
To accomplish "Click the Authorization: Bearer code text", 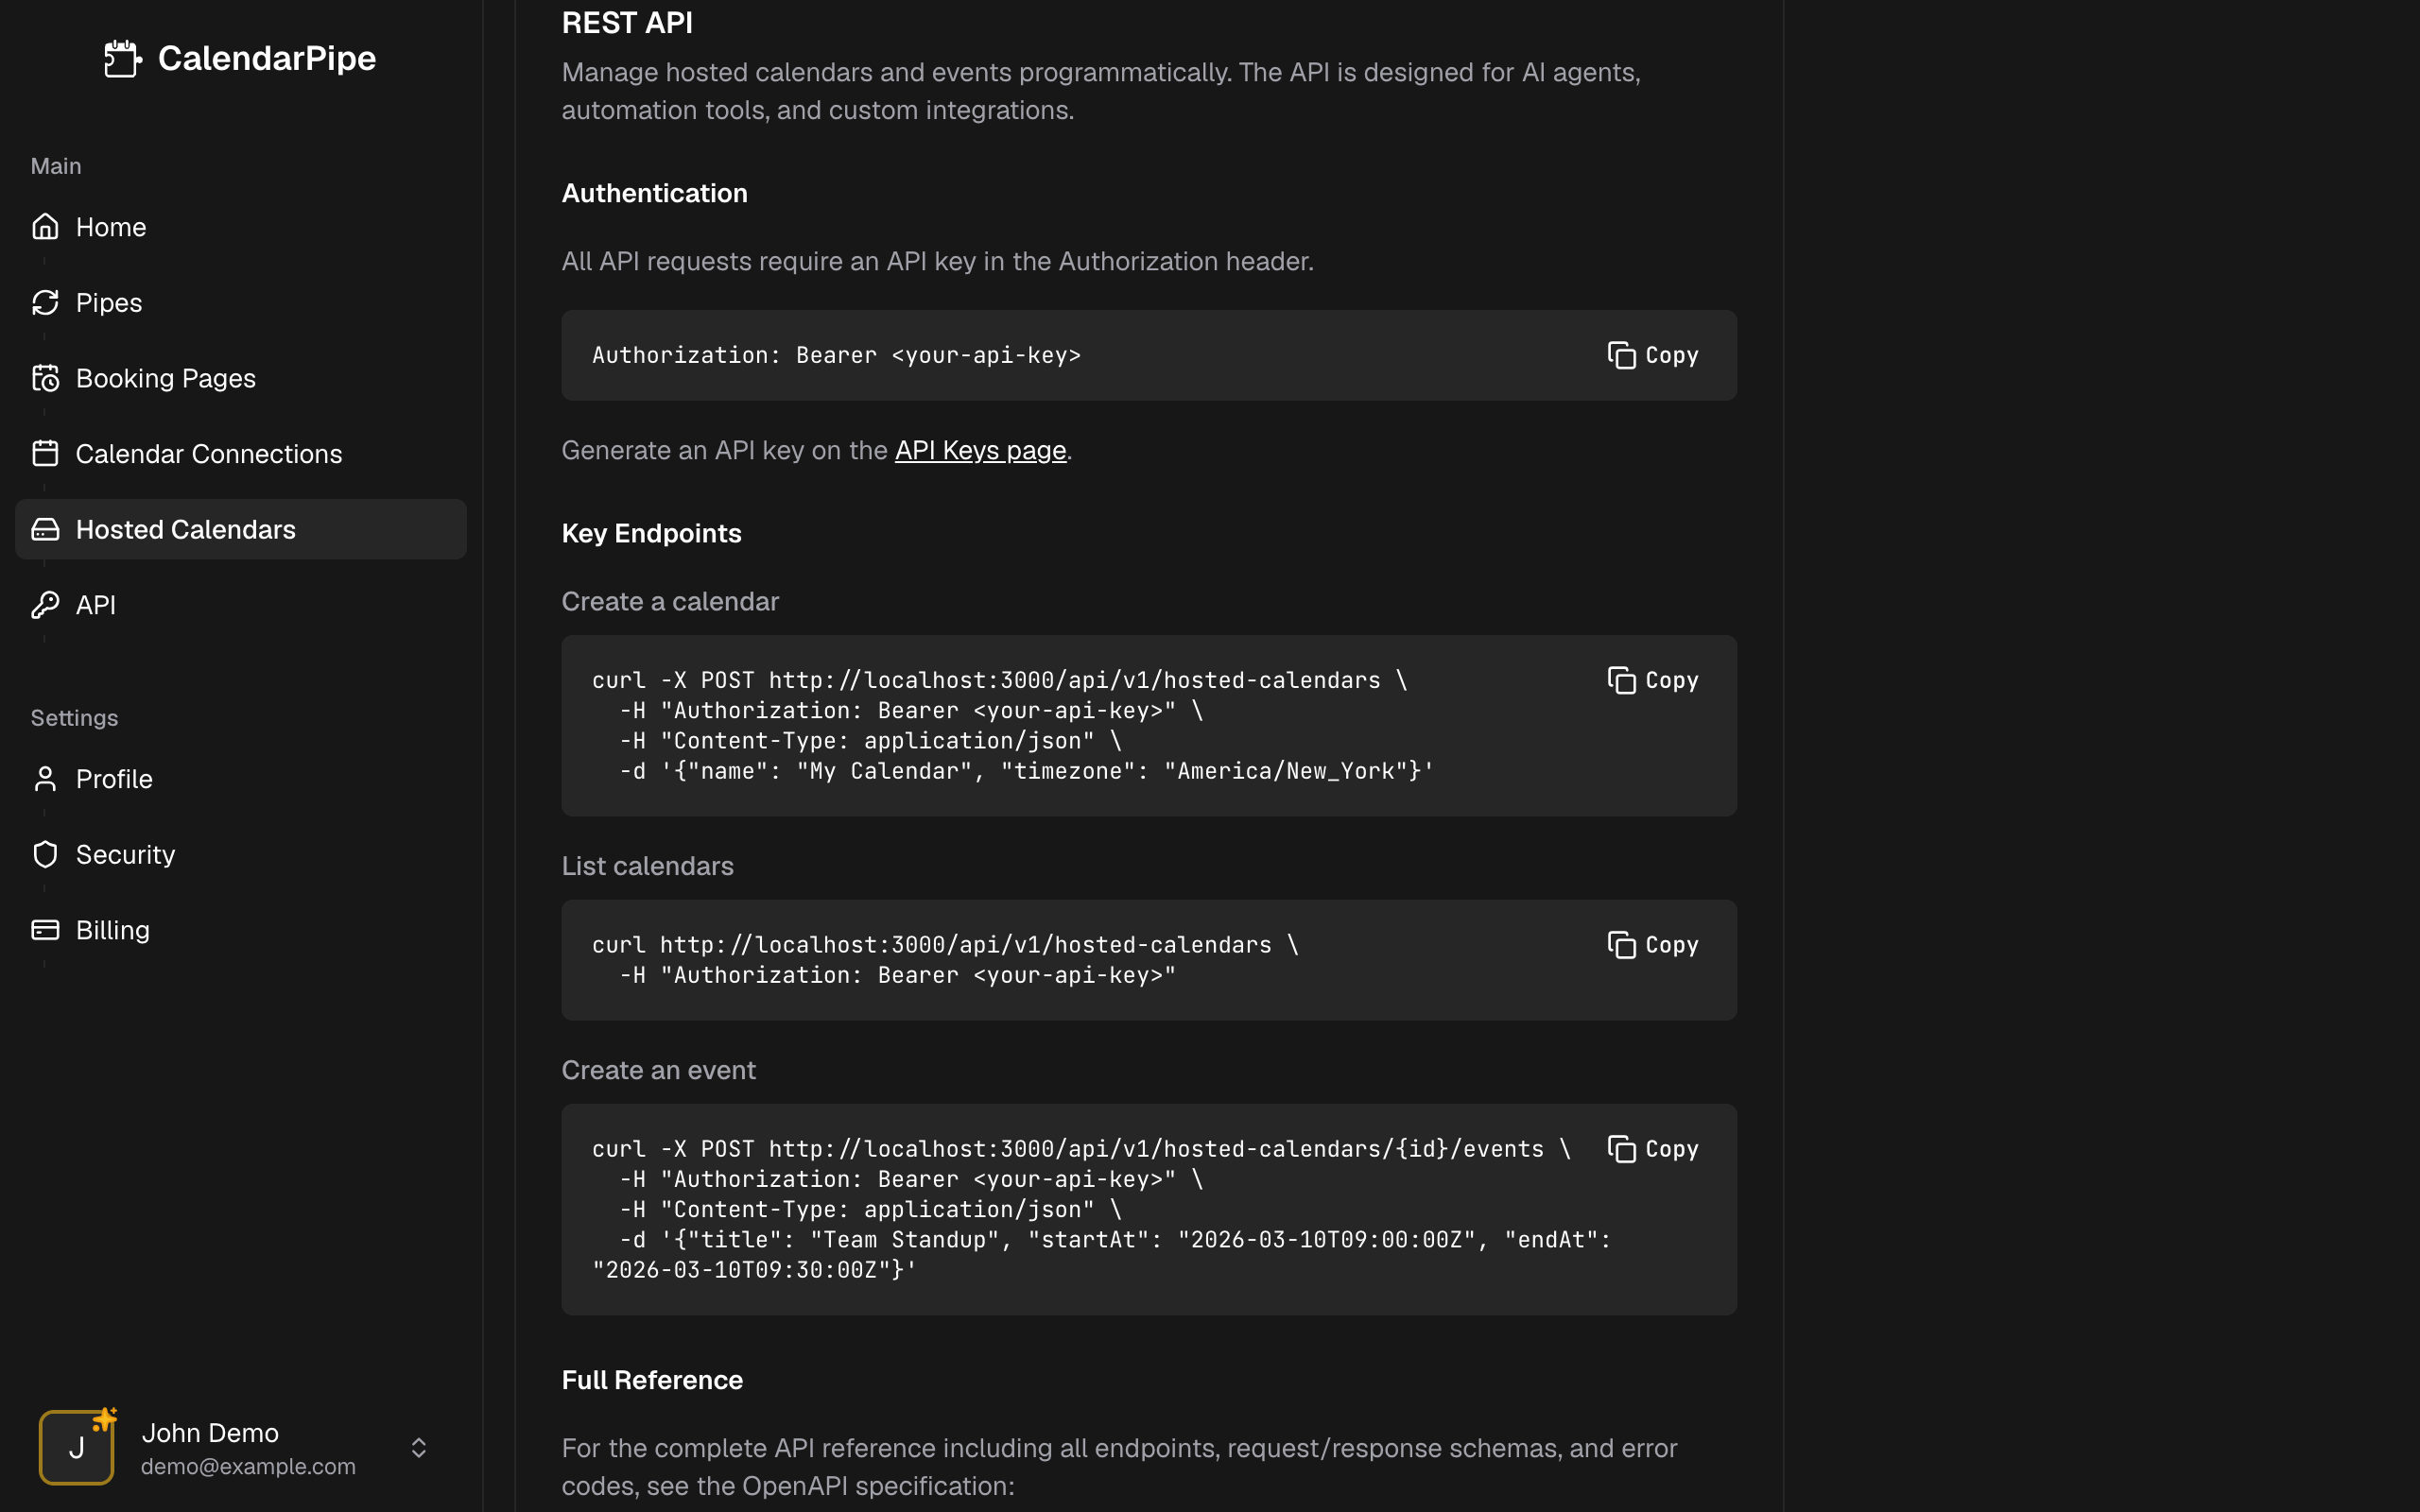I will pos(836,355).
